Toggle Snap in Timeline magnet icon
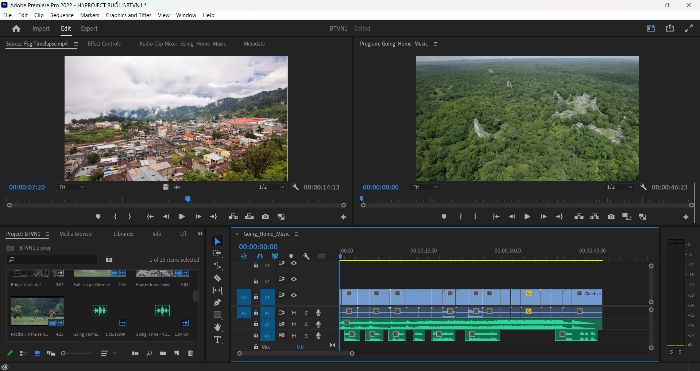 coord(259,256)
